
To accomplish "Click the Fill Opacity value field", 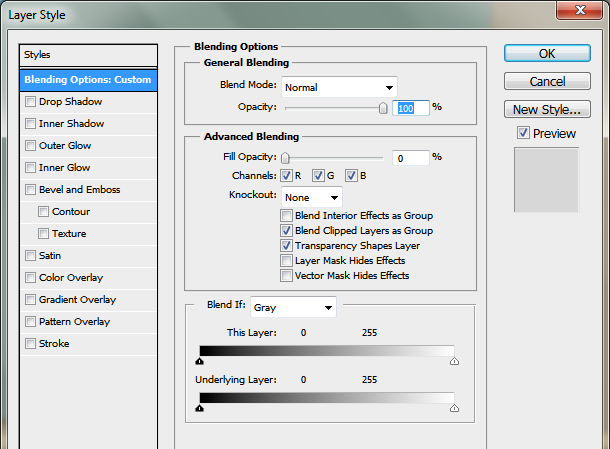I will coord(411,158).
